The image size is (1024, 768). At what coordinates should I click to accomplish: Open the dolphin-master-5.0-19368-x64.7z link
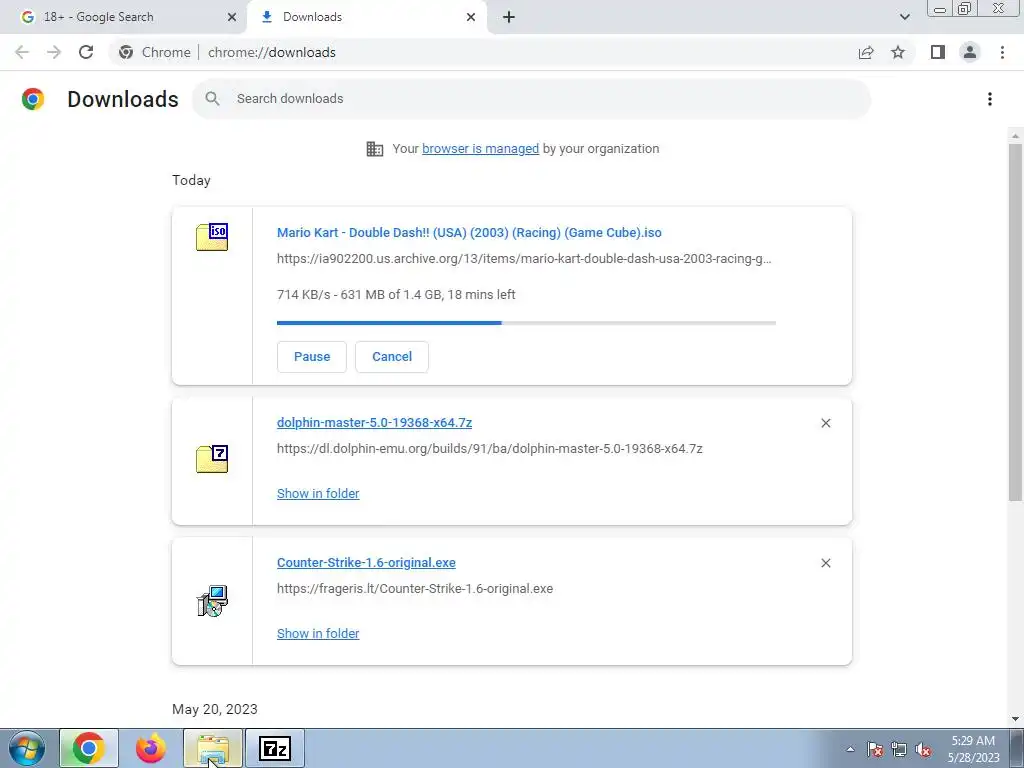(x=374, y=423)
